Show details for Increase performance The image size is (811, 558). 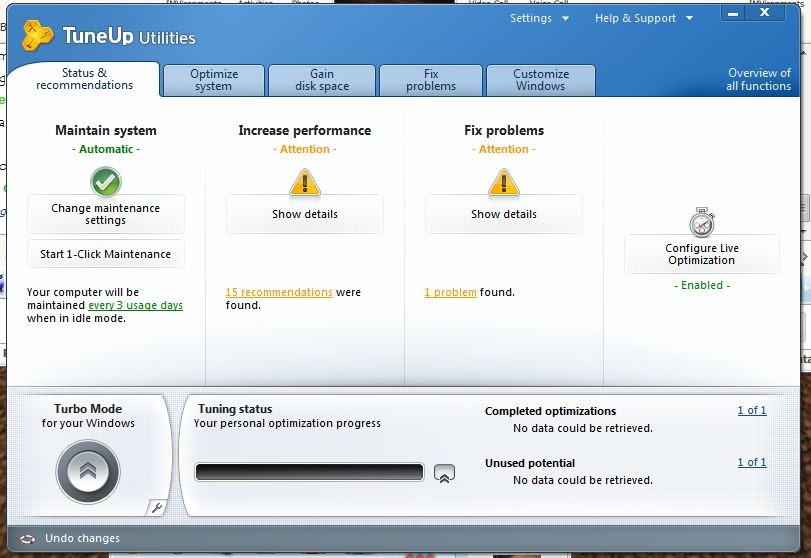click(305, 214)
